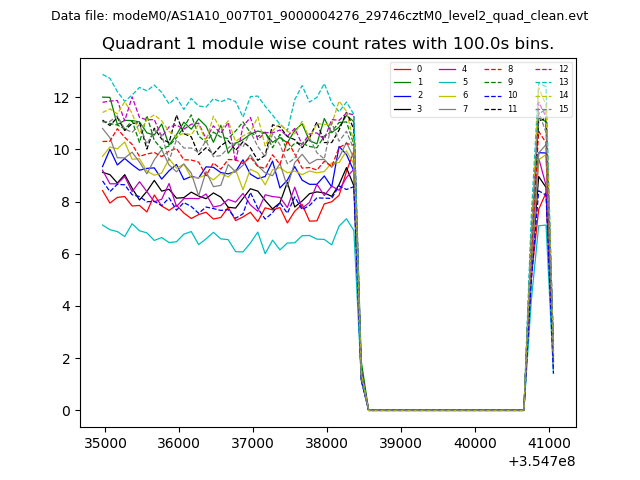Image resolution: width=640 pixels, height=480 pixels.
Task: Click the magenta dashed legend swatch for module 12
Action: pos(544,69)
